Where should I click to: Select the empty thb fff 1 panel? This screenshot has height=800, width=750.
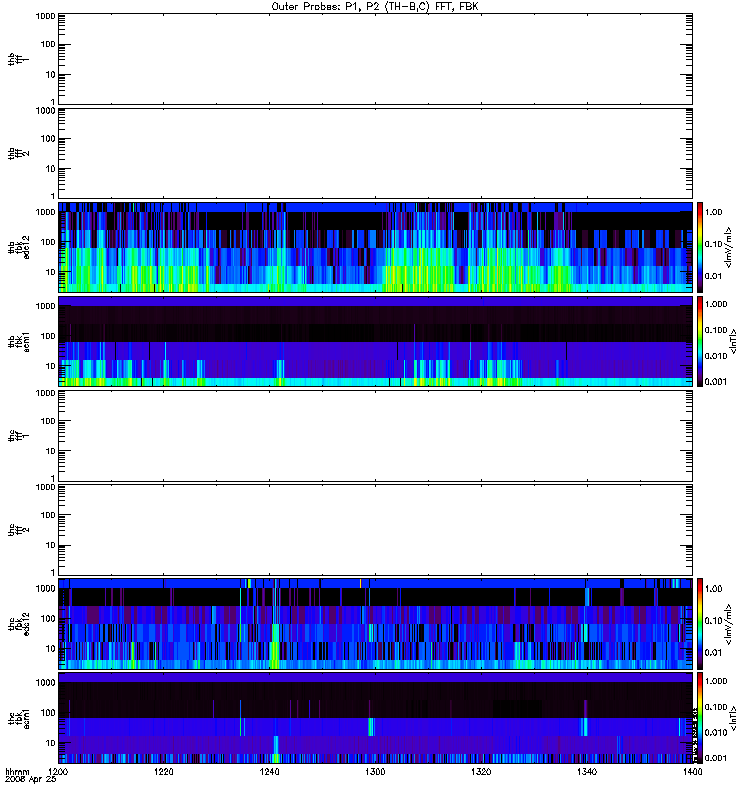tap(376, 59)
